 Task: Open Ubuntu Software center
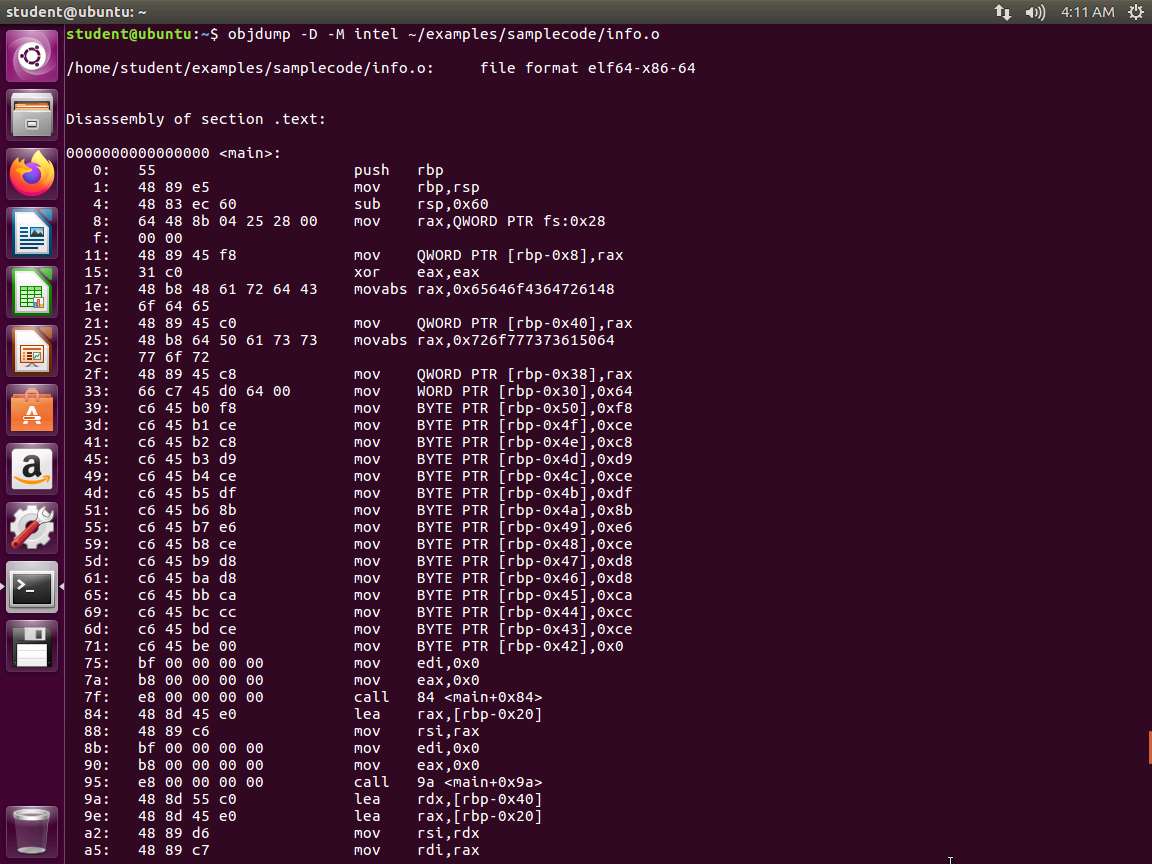point(32,410)
